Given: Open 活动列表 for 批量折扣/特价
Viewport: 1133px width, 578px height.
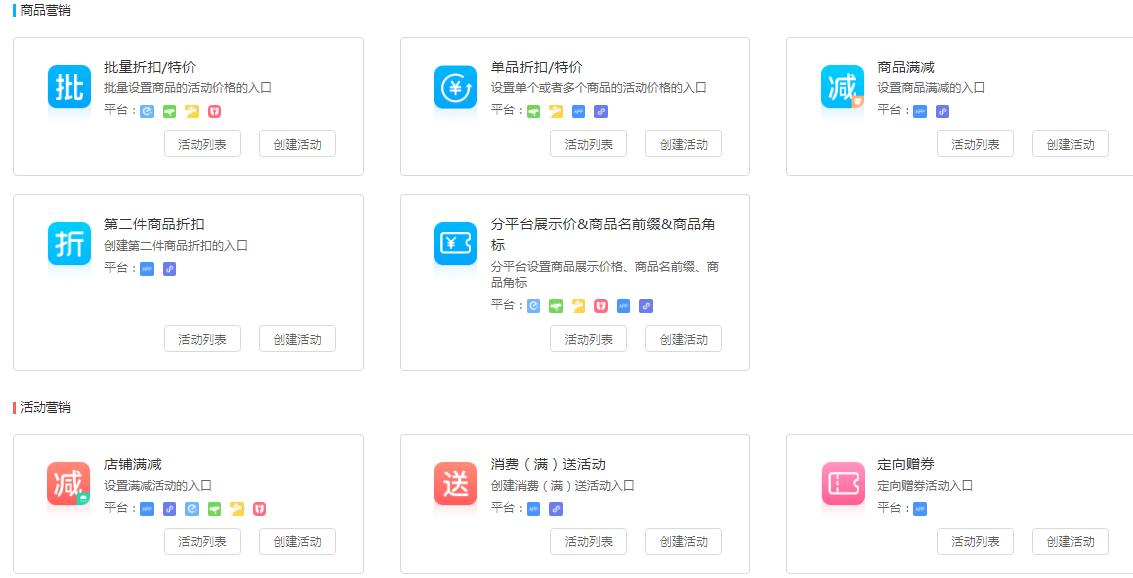Looking at the screenshot, I should 202,143.
